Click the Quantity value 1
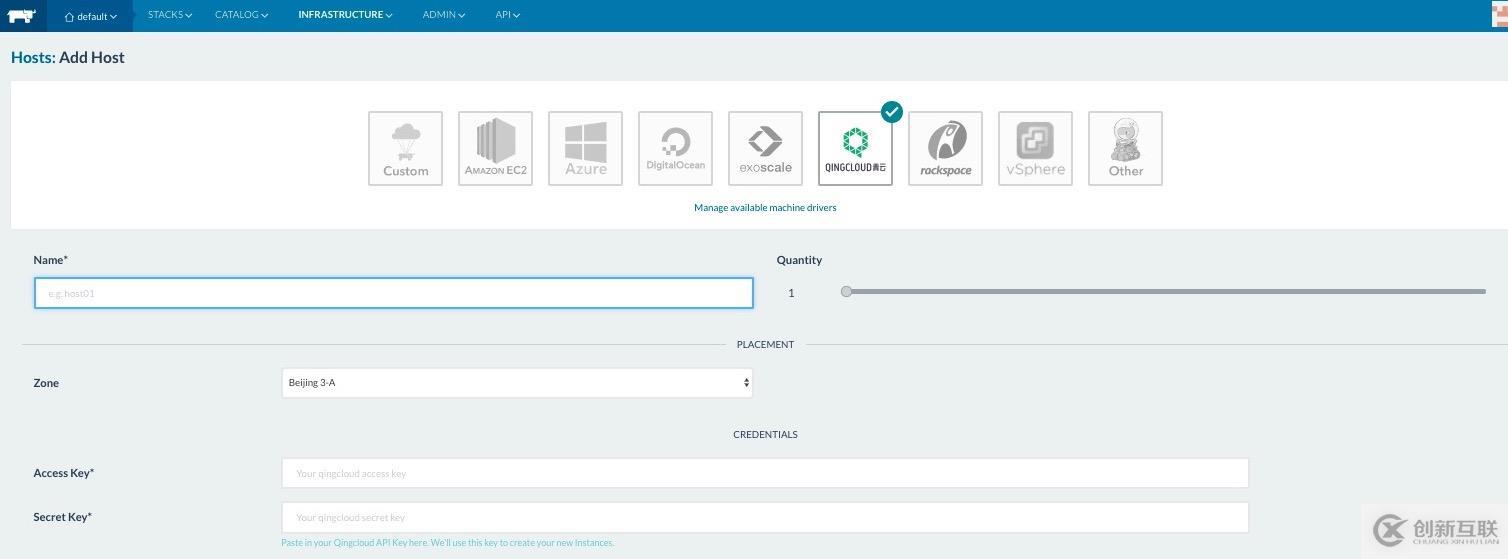1508x559 pixels. pyautogui.click(x=791, y=293)
